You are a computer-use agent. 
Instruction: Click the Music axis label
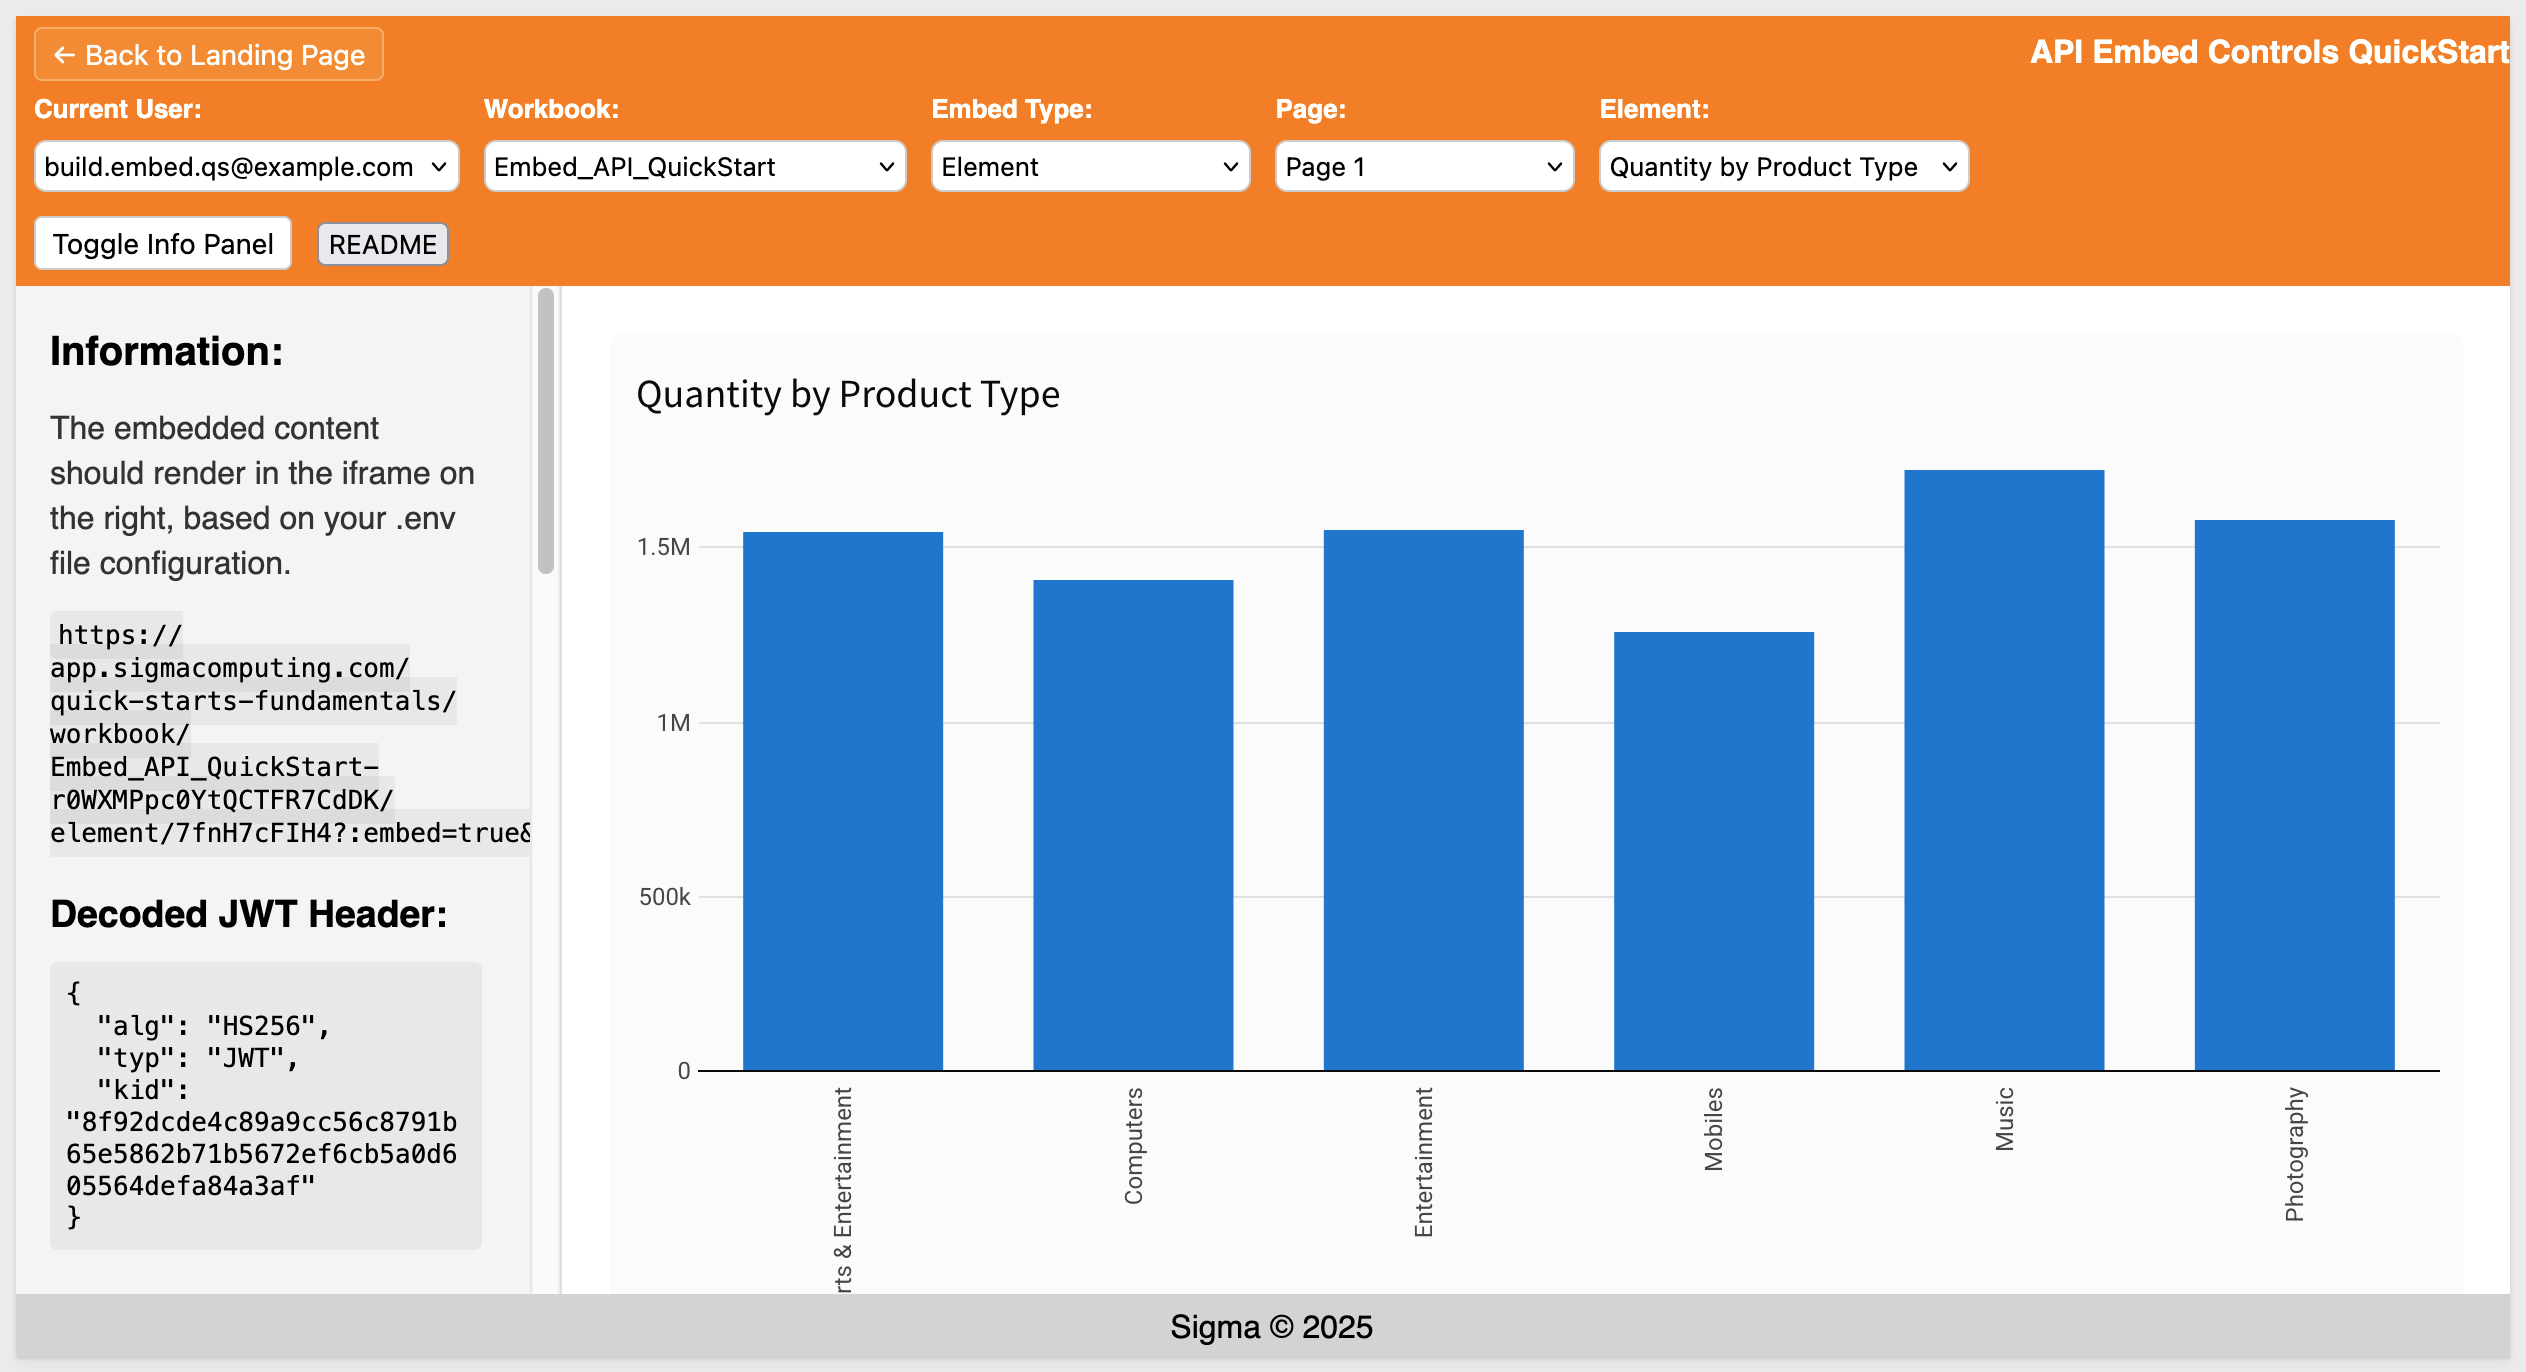point(2004,1119)
